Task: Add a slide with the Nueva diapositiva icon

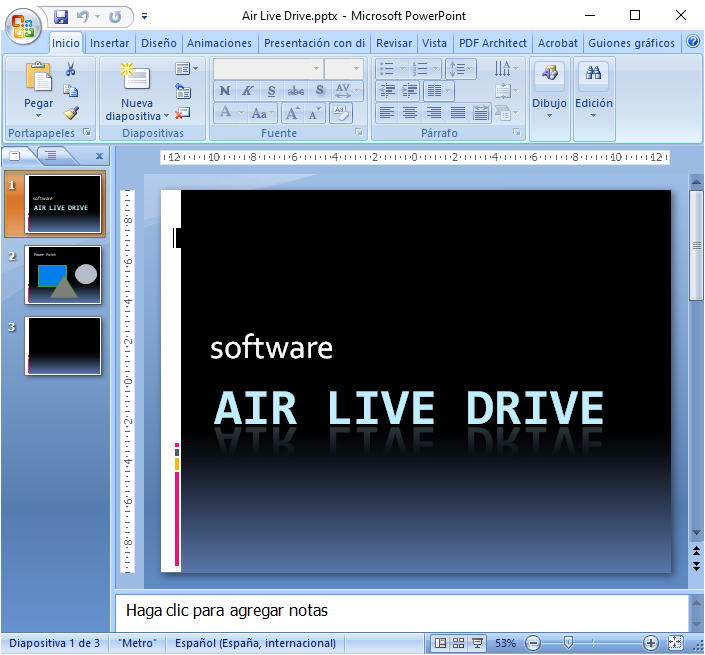Action: [137, 76]
